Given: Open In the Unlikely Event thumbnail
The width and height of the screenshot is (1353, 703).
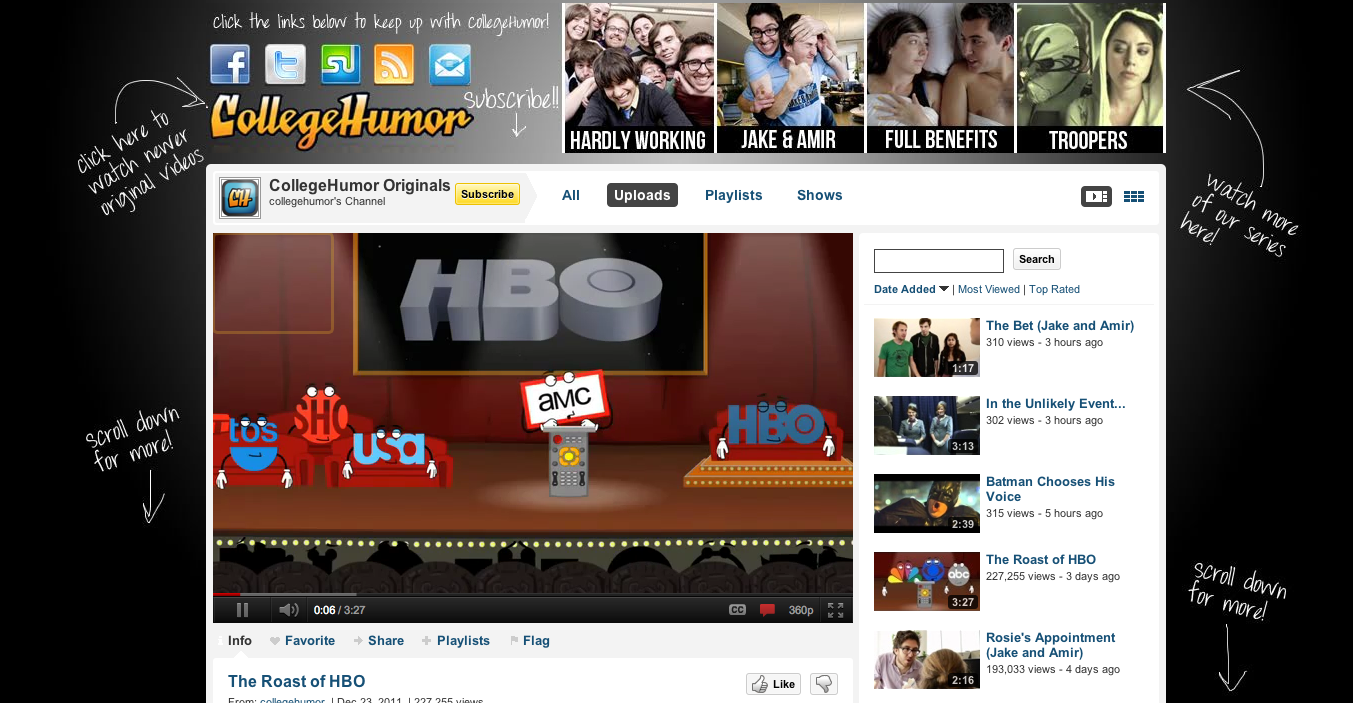Looking at the screenshot, I should point(927,425).
